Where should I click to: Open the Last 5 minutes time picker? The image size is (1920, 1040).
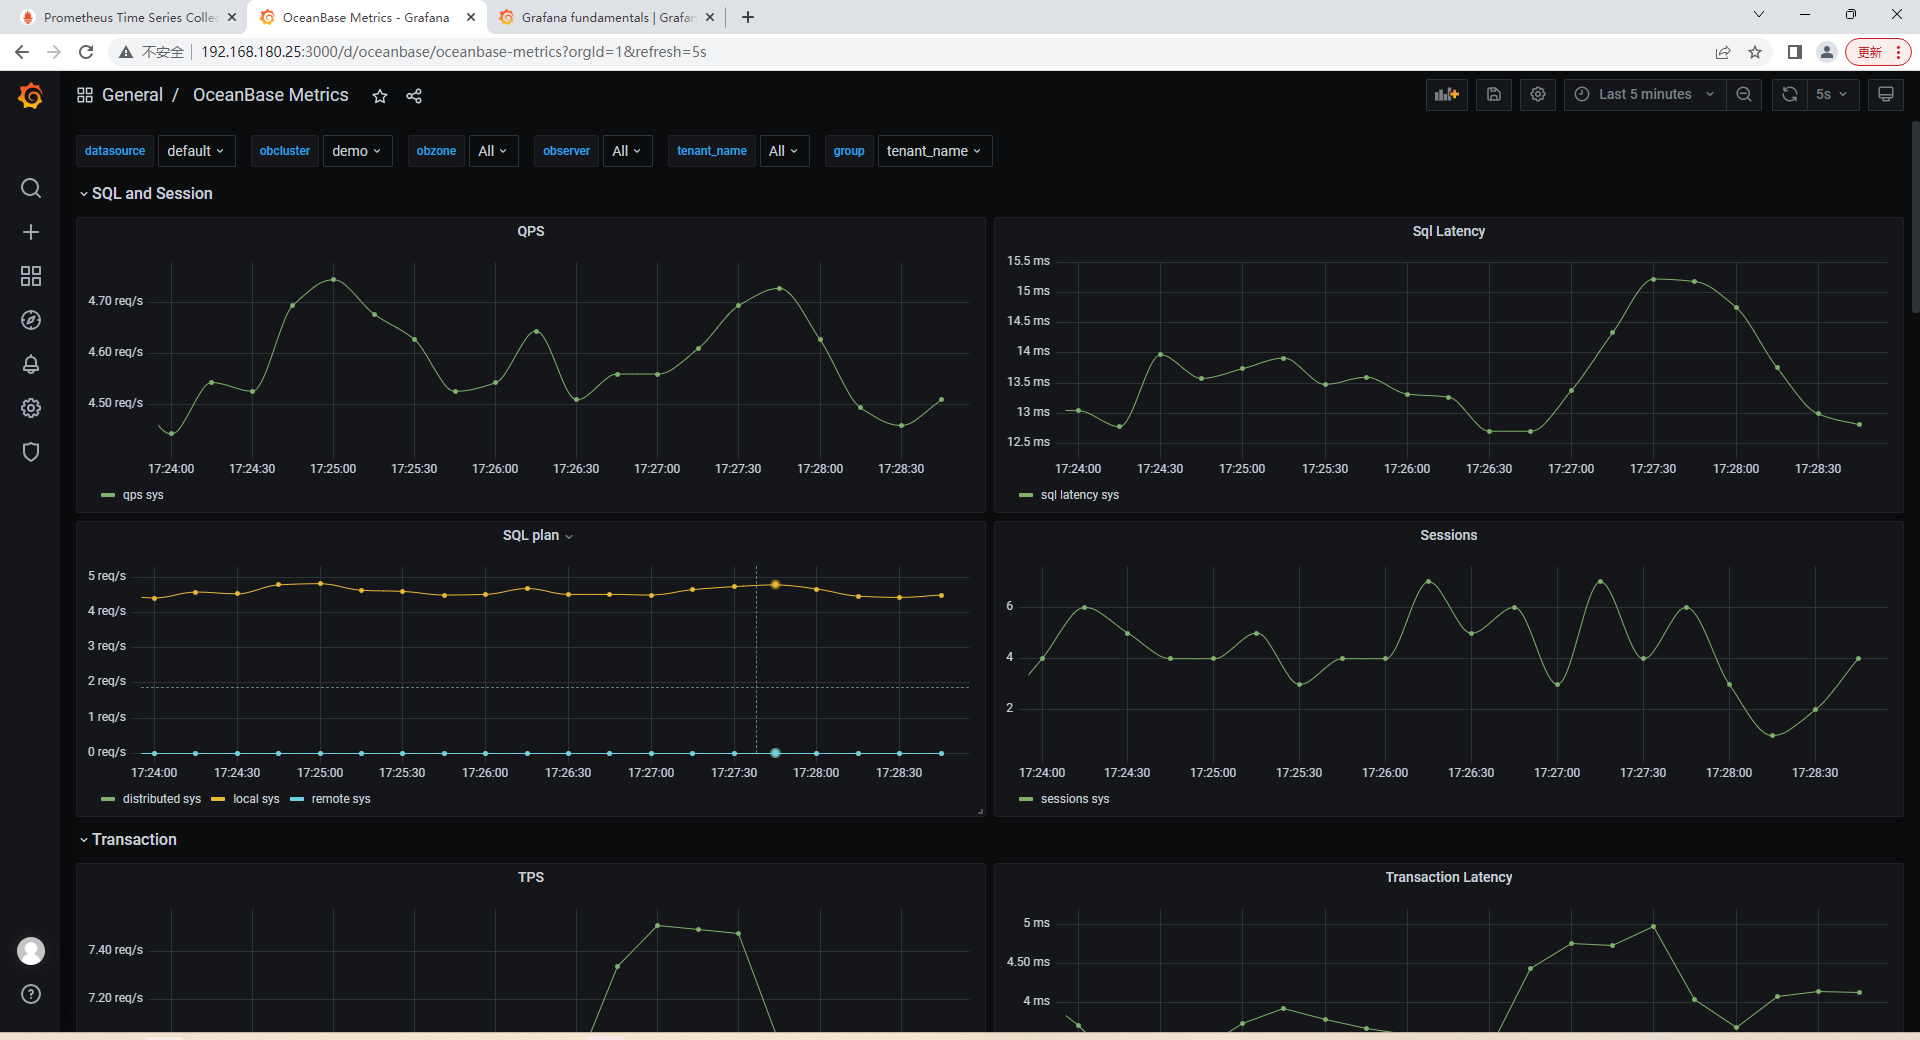click(x=1644, y=94)
